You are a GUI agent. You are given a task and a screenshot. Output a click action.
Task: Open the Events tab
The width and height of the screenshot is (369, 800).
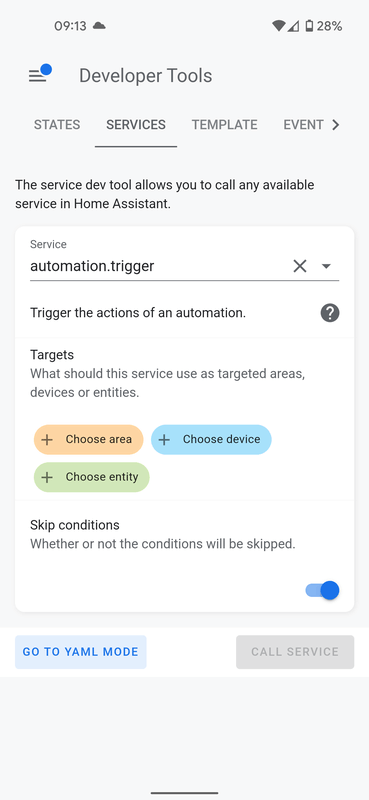(303, 125)
